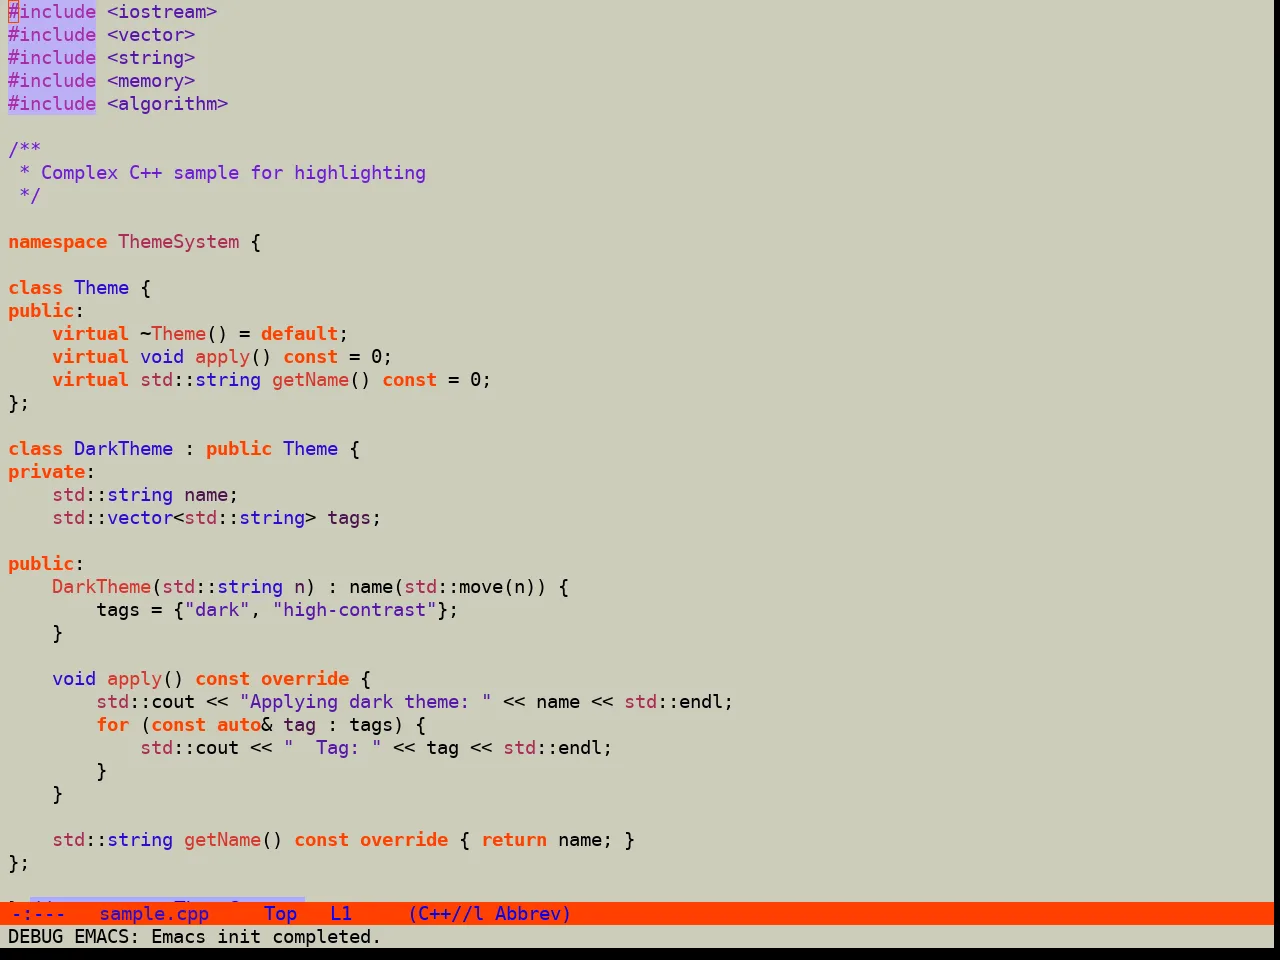Image resolution: width=1280 pixels, height=960 pixels.
Task: Click the 'for' keyword of the loop
Action: click(x=113, y=725)
